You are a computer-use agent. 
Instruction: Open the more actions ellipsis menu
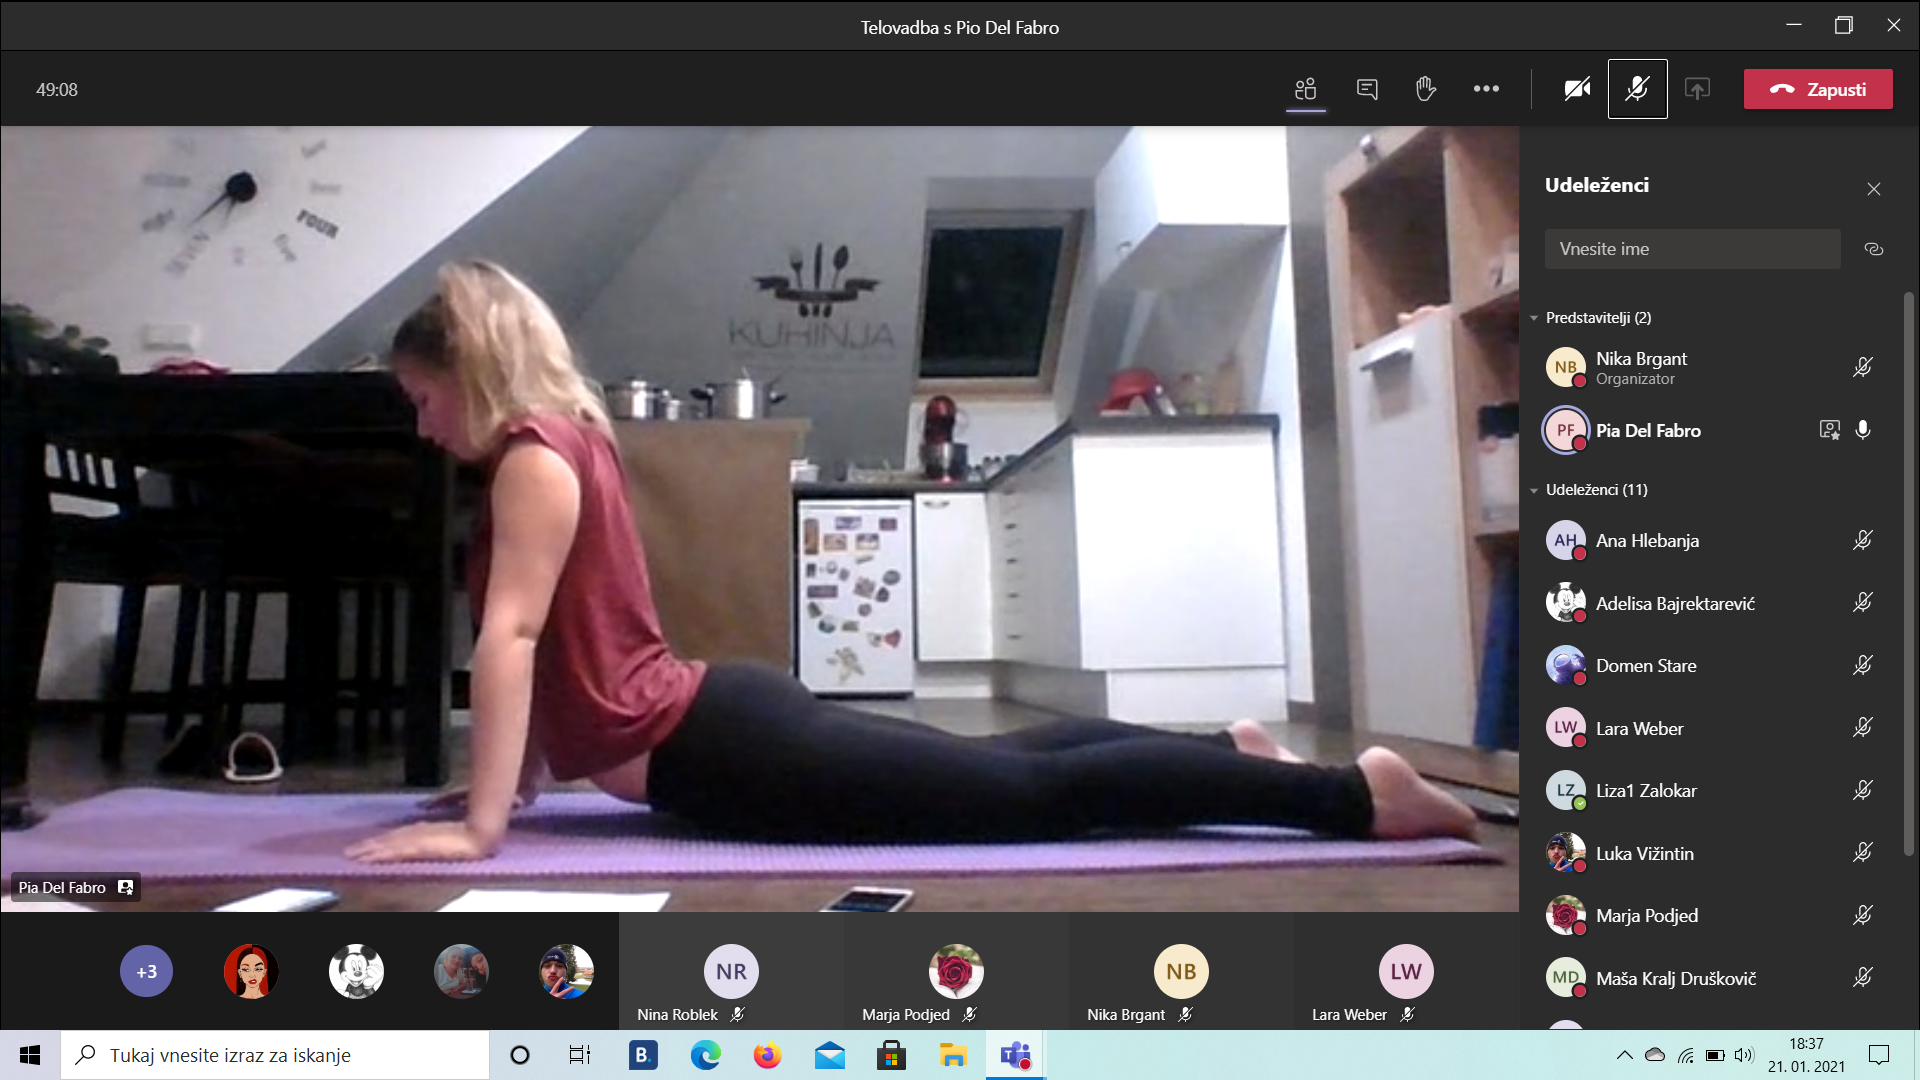tap(1486, 89)
